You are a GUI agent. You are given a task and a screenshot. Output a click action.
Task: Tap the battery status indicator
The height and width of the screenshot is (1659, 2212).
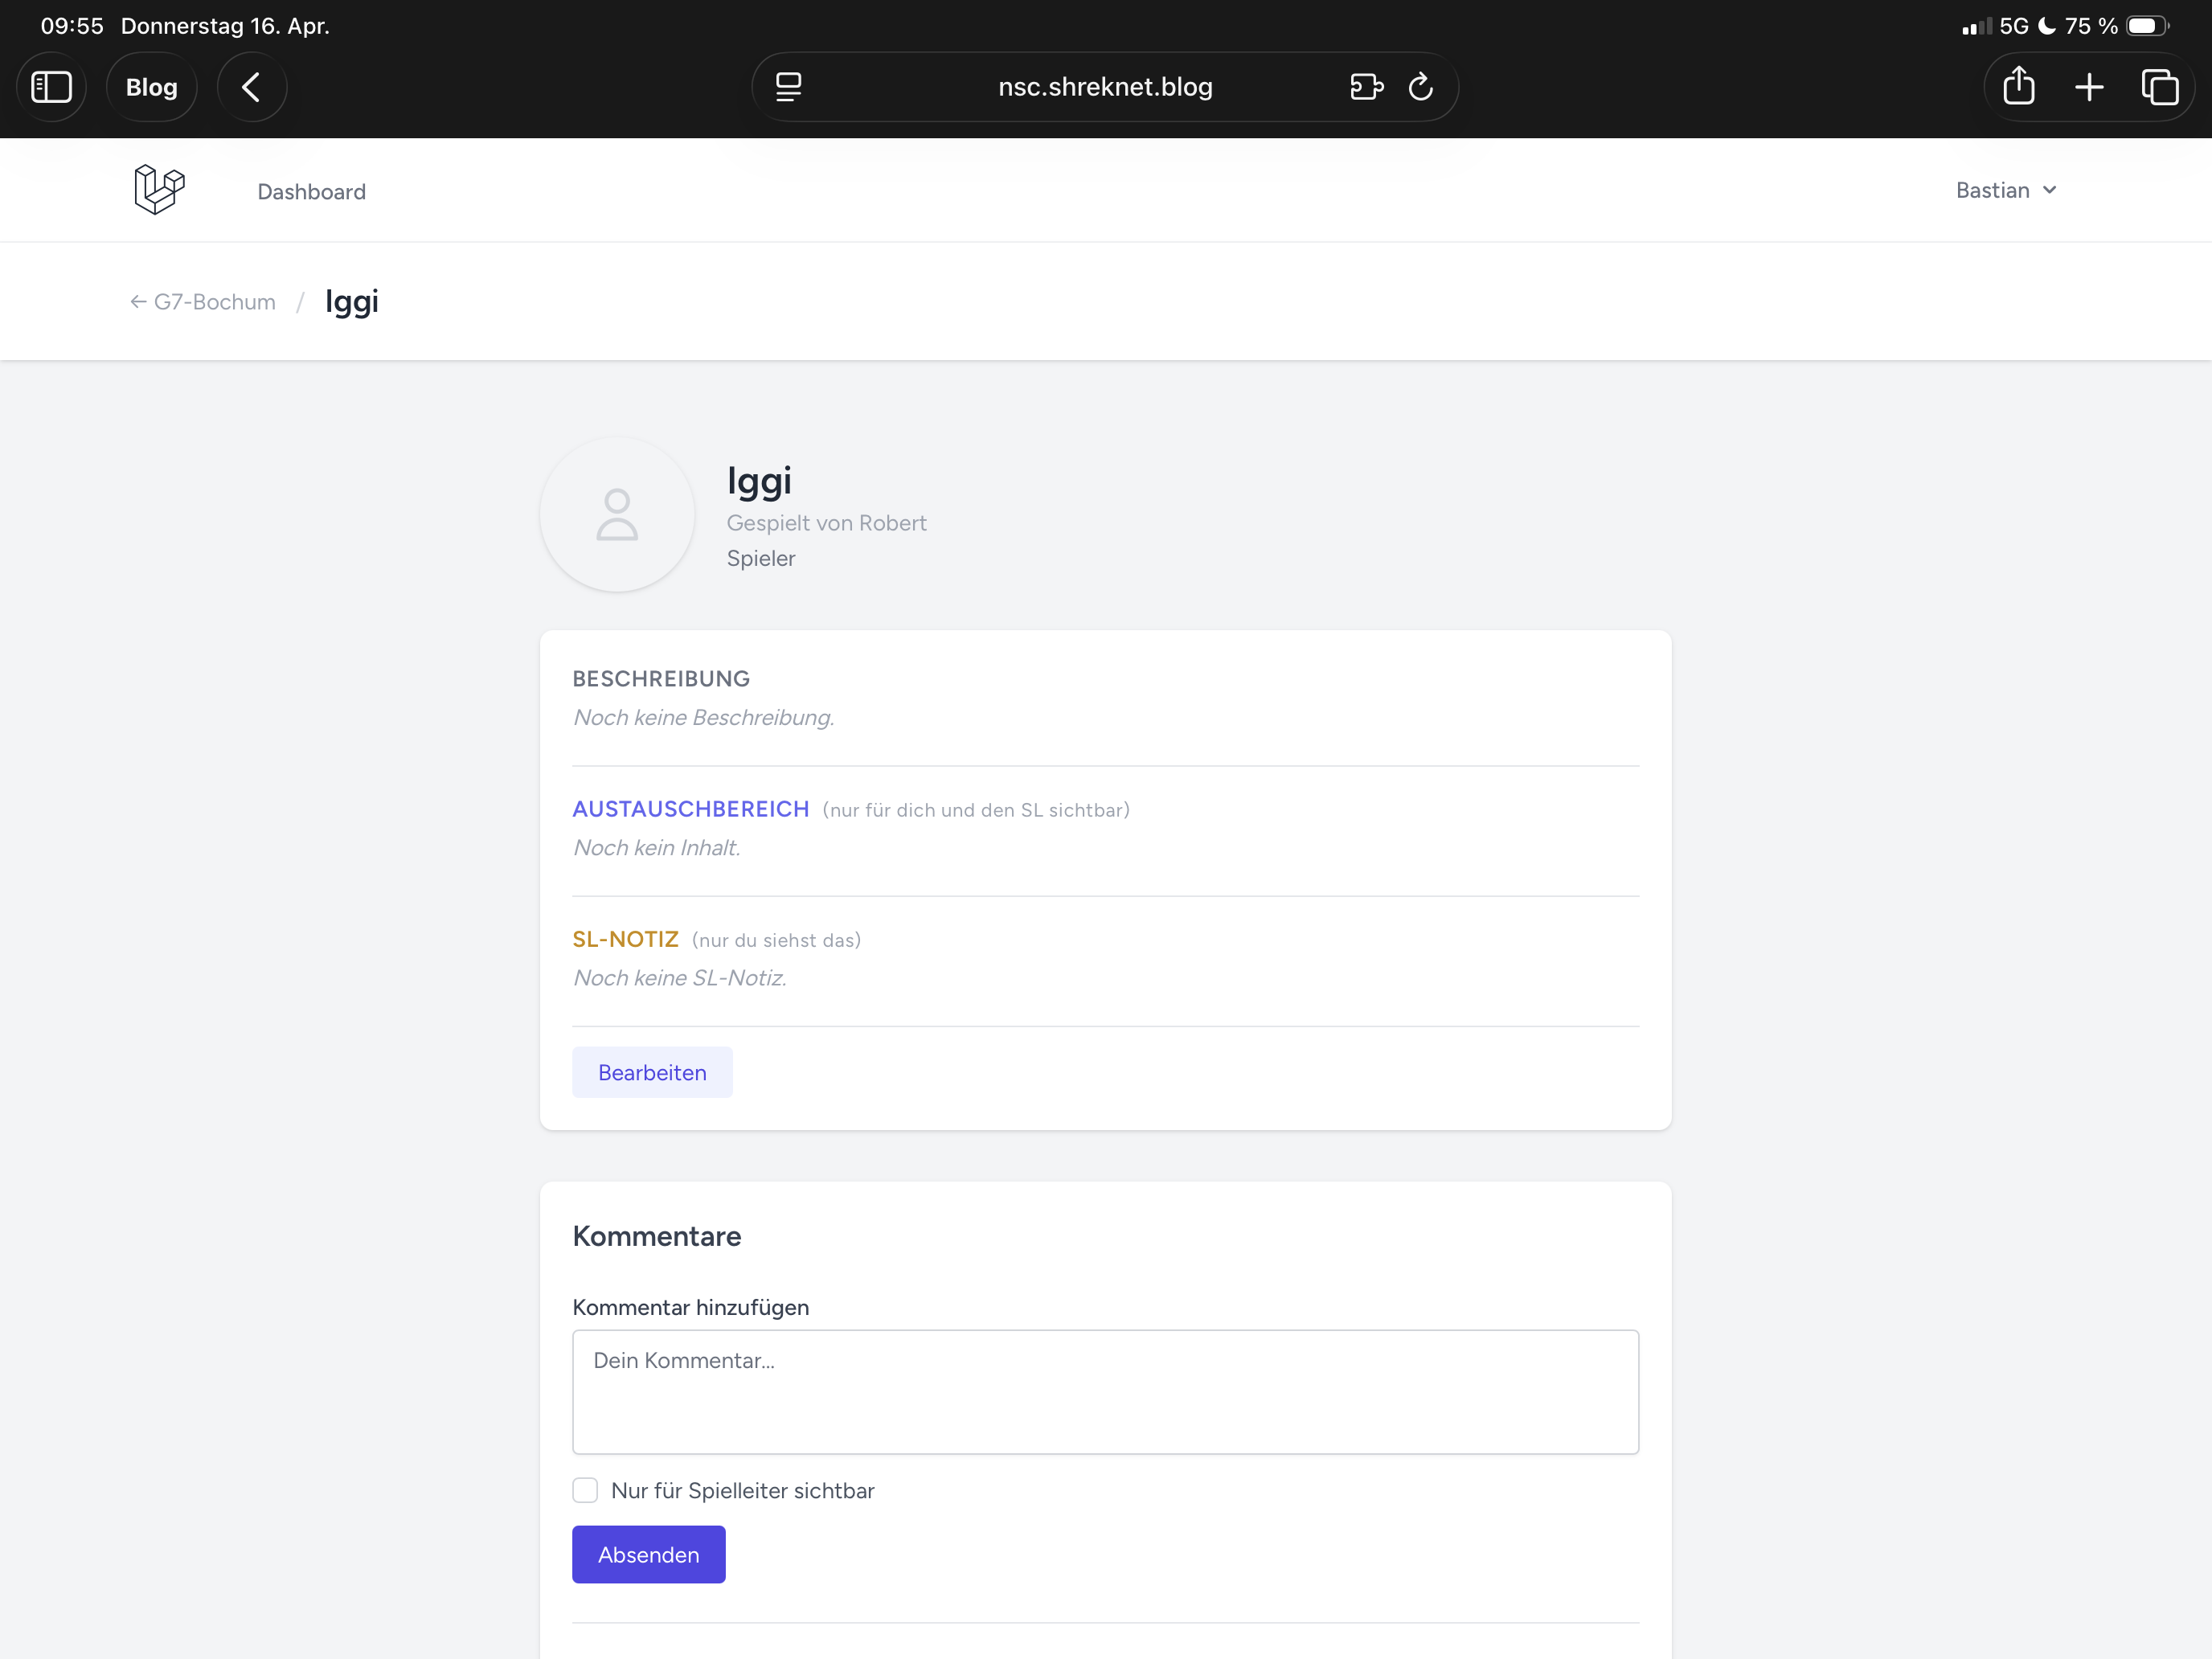pyautogui.click(x=2146, y=26)
